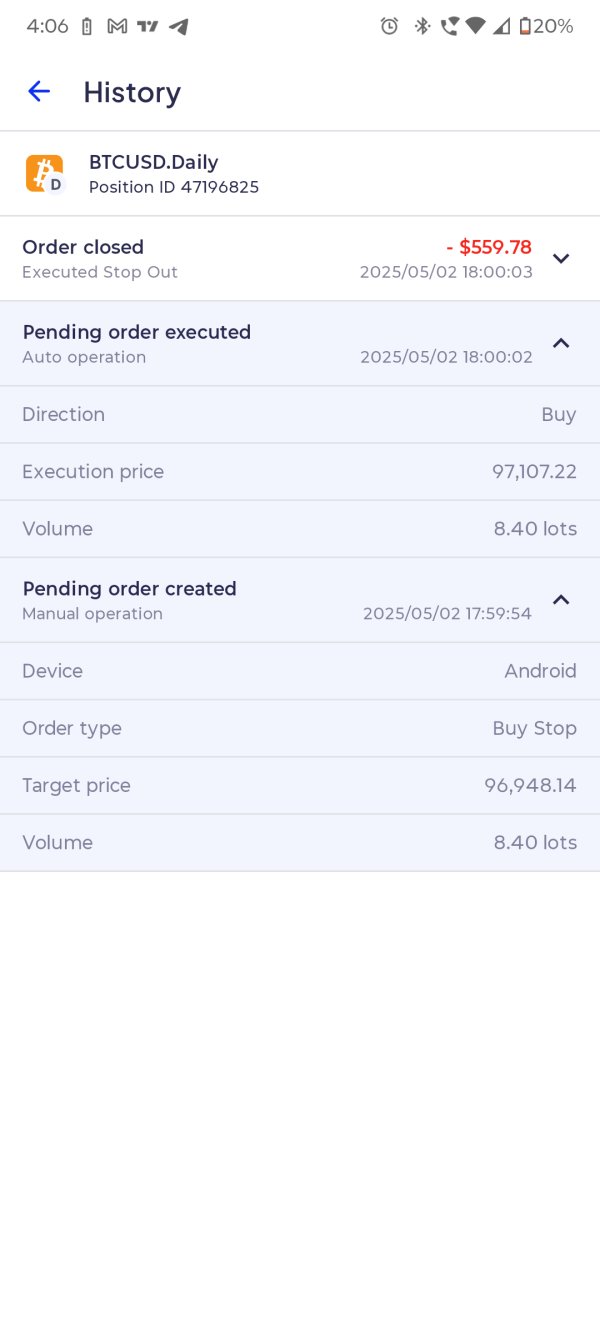This screenshot has width=600, height=1333.
Task: Tap the -$559.78 loss amount
Action: [x=489, y=247]
